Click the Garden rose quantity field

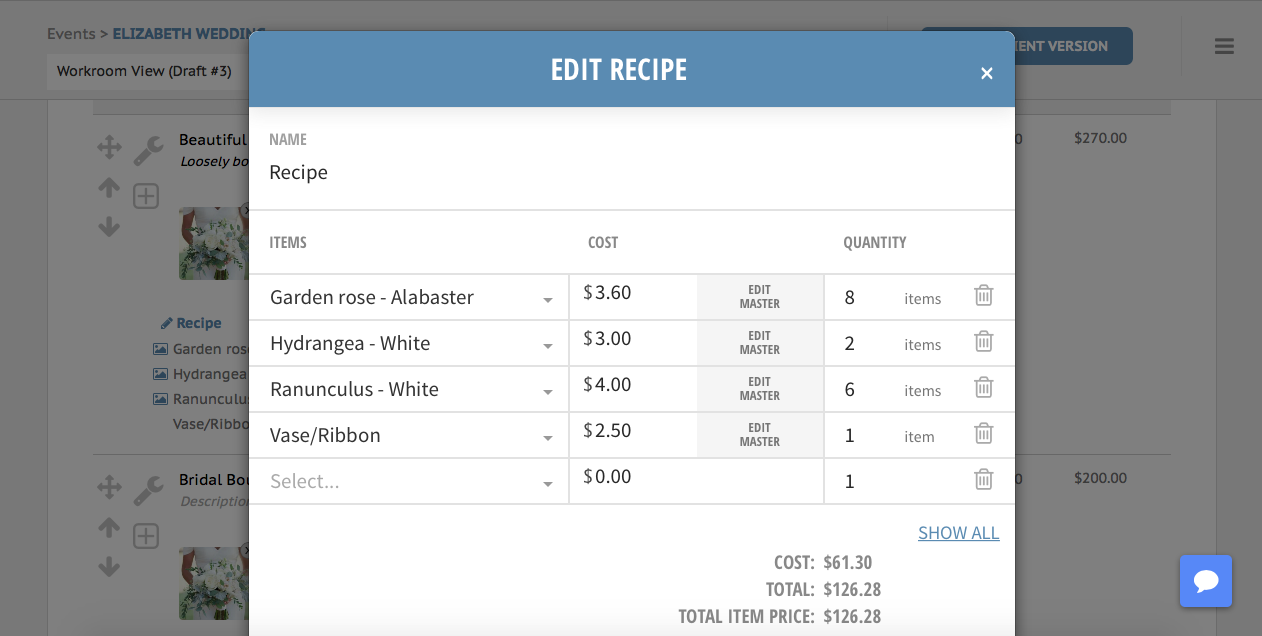click(x=865, y=298)
